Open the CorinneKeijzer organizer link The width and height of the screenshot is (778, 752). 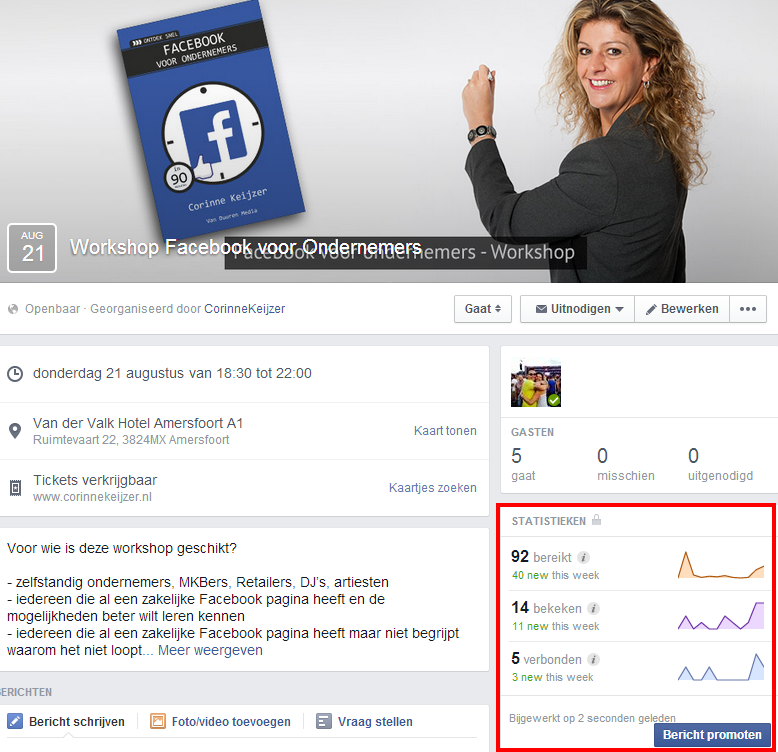pyautogui.click(x=245, y=309)
